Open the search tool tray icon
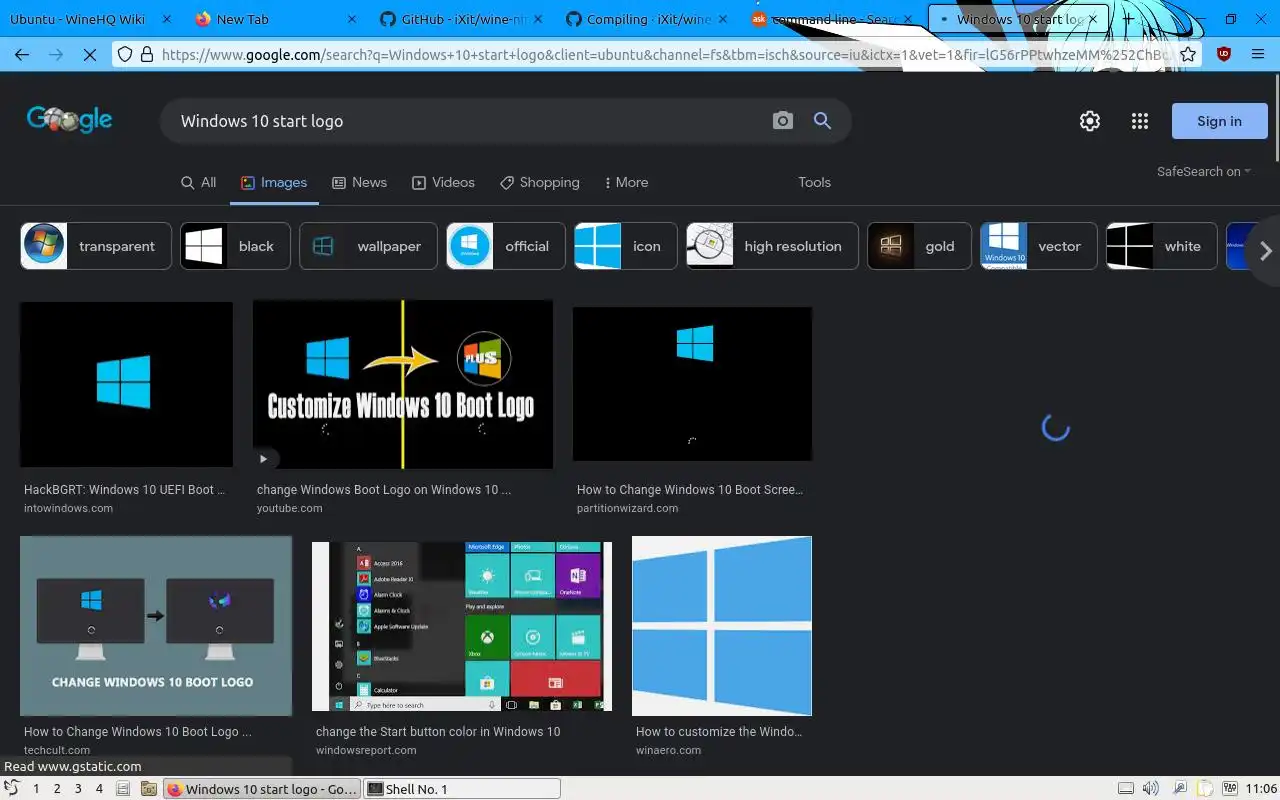The image size is (1280, 800). click(x=1179, y=789)
